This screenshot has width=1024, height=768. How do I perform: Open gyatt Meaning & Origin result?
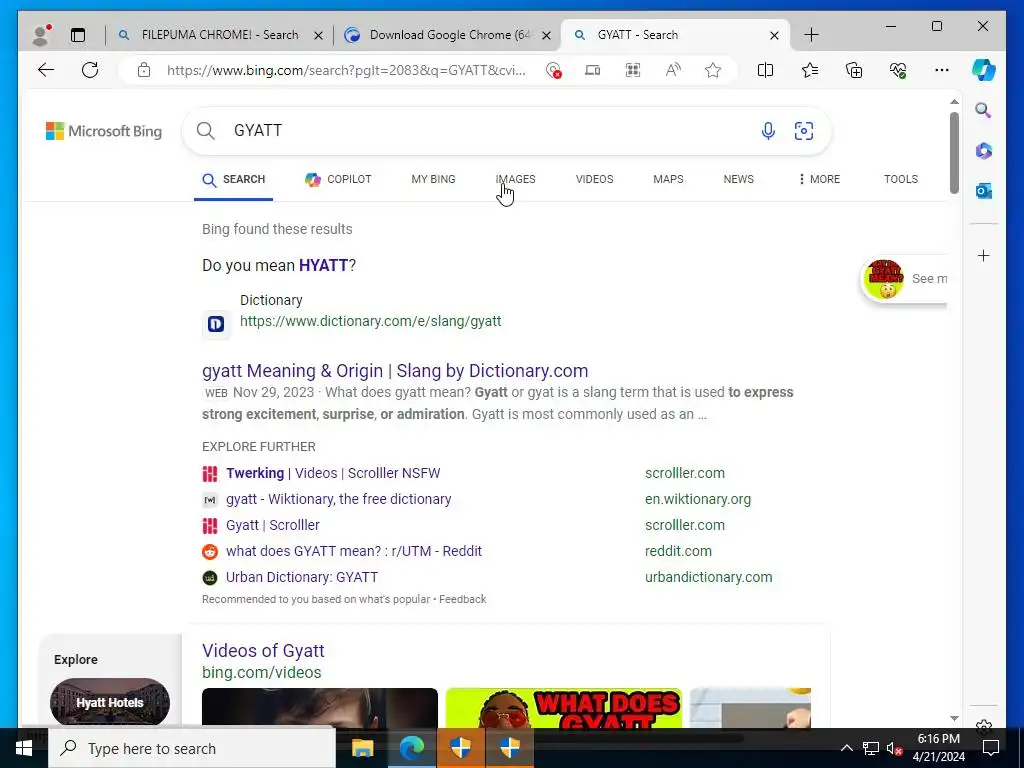[x=395, y=371]
